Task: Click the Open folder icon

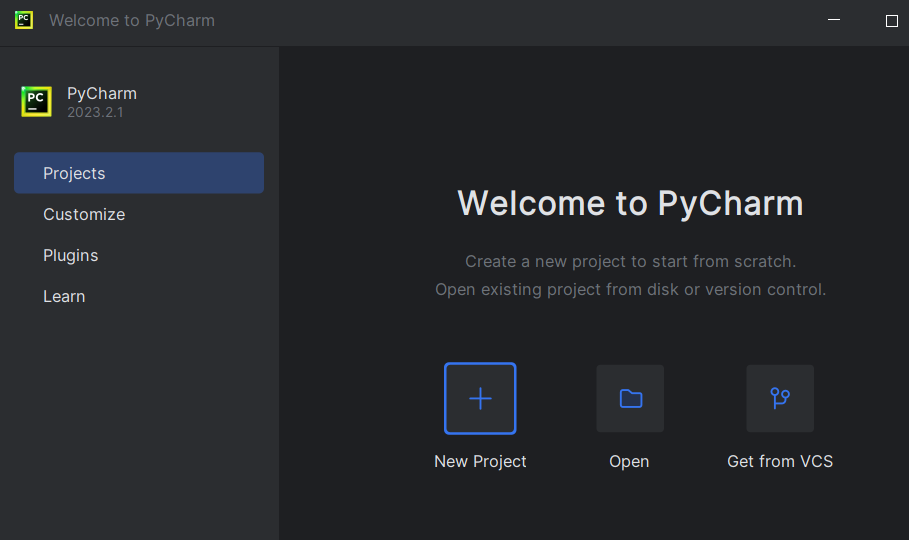Action: tap(630, 398)
